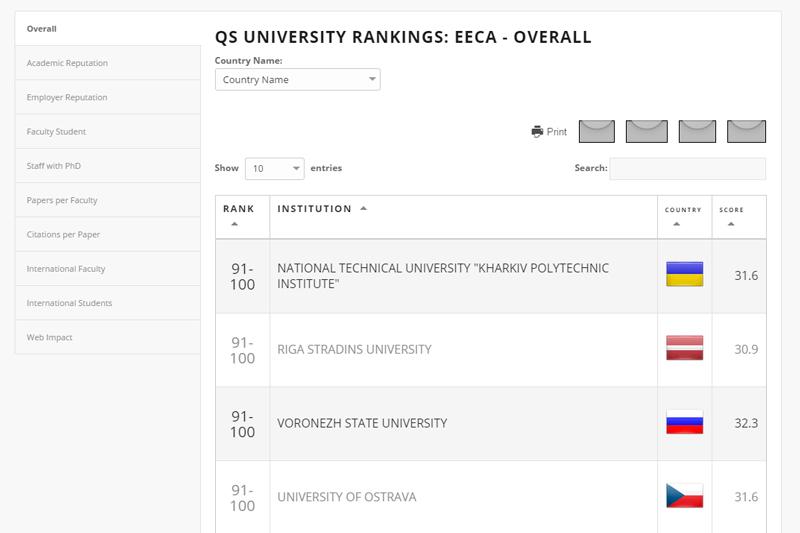800x533 pixels.
Task: Click the Ukraine flag in the Kharkiv row
Action: 684,275
